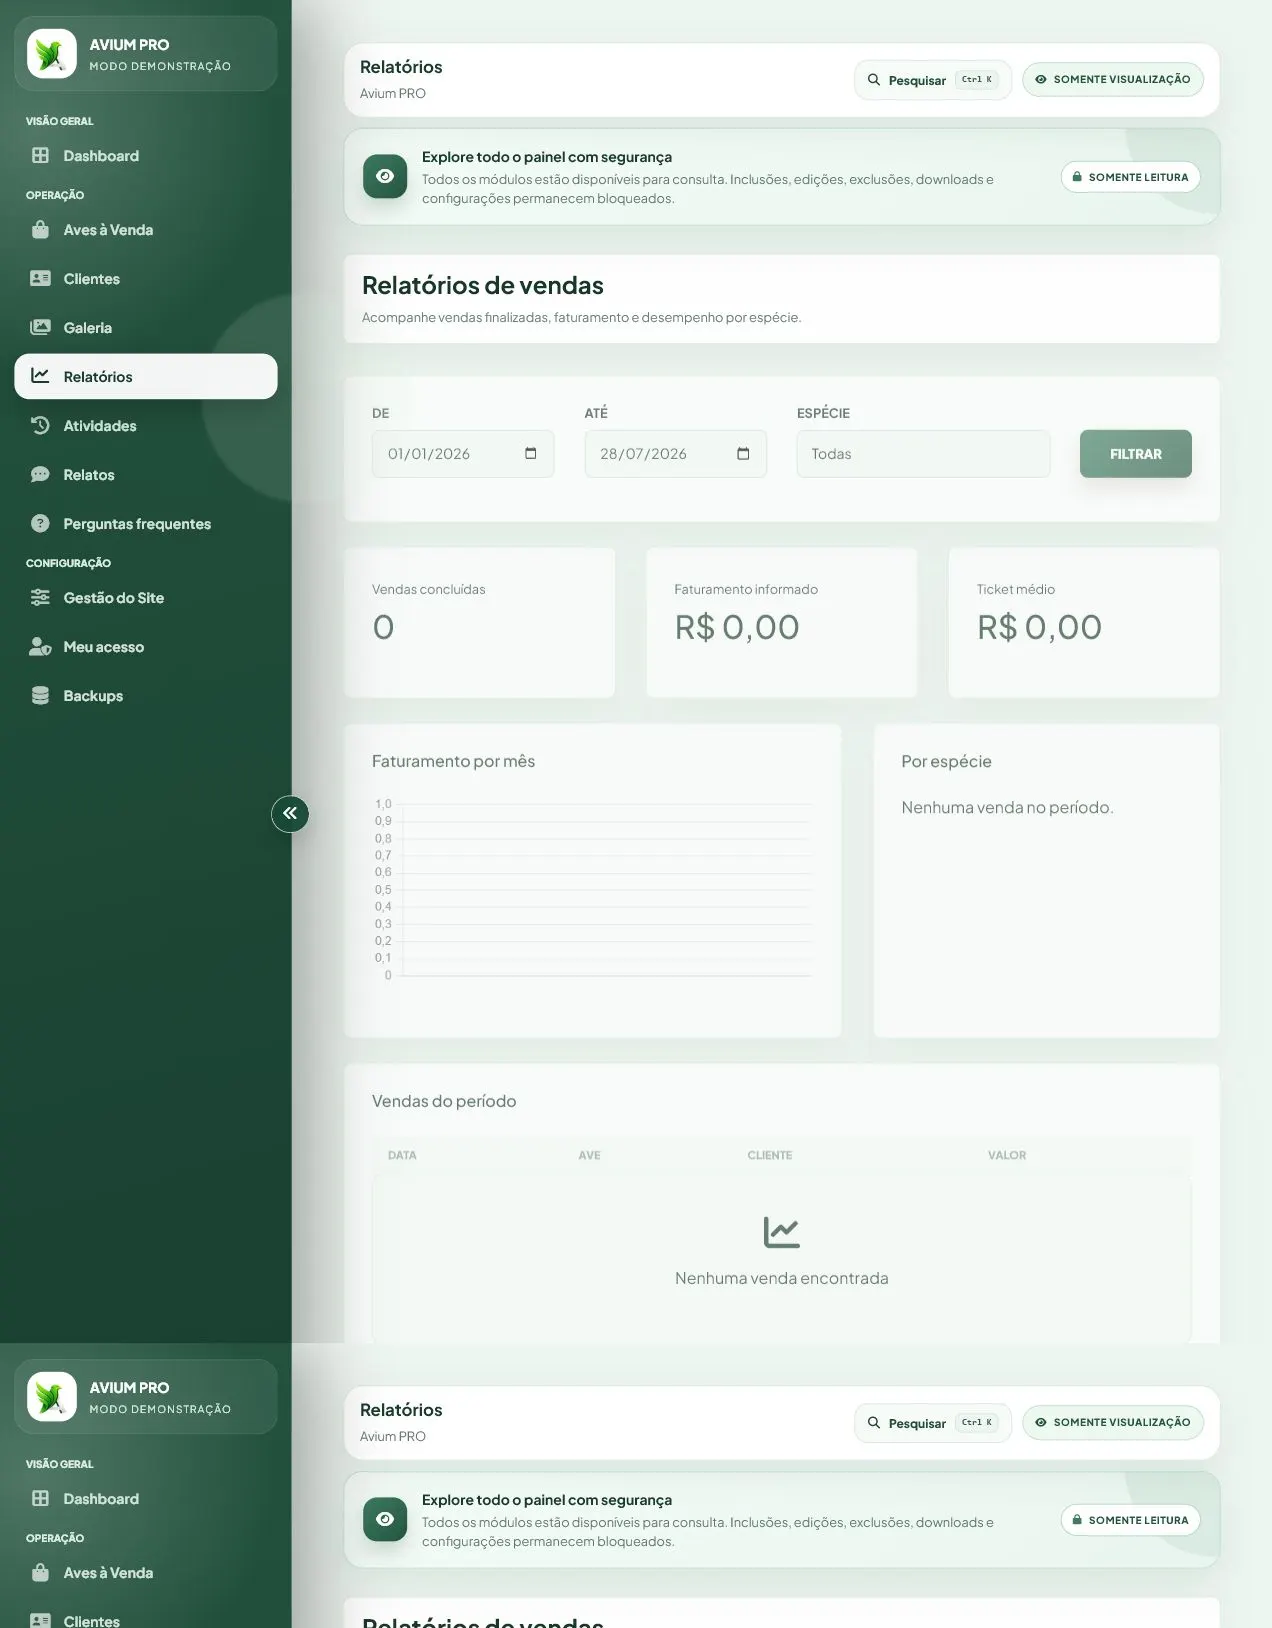Select the active Relatórios sidebar menu item

tap(146, 376)
